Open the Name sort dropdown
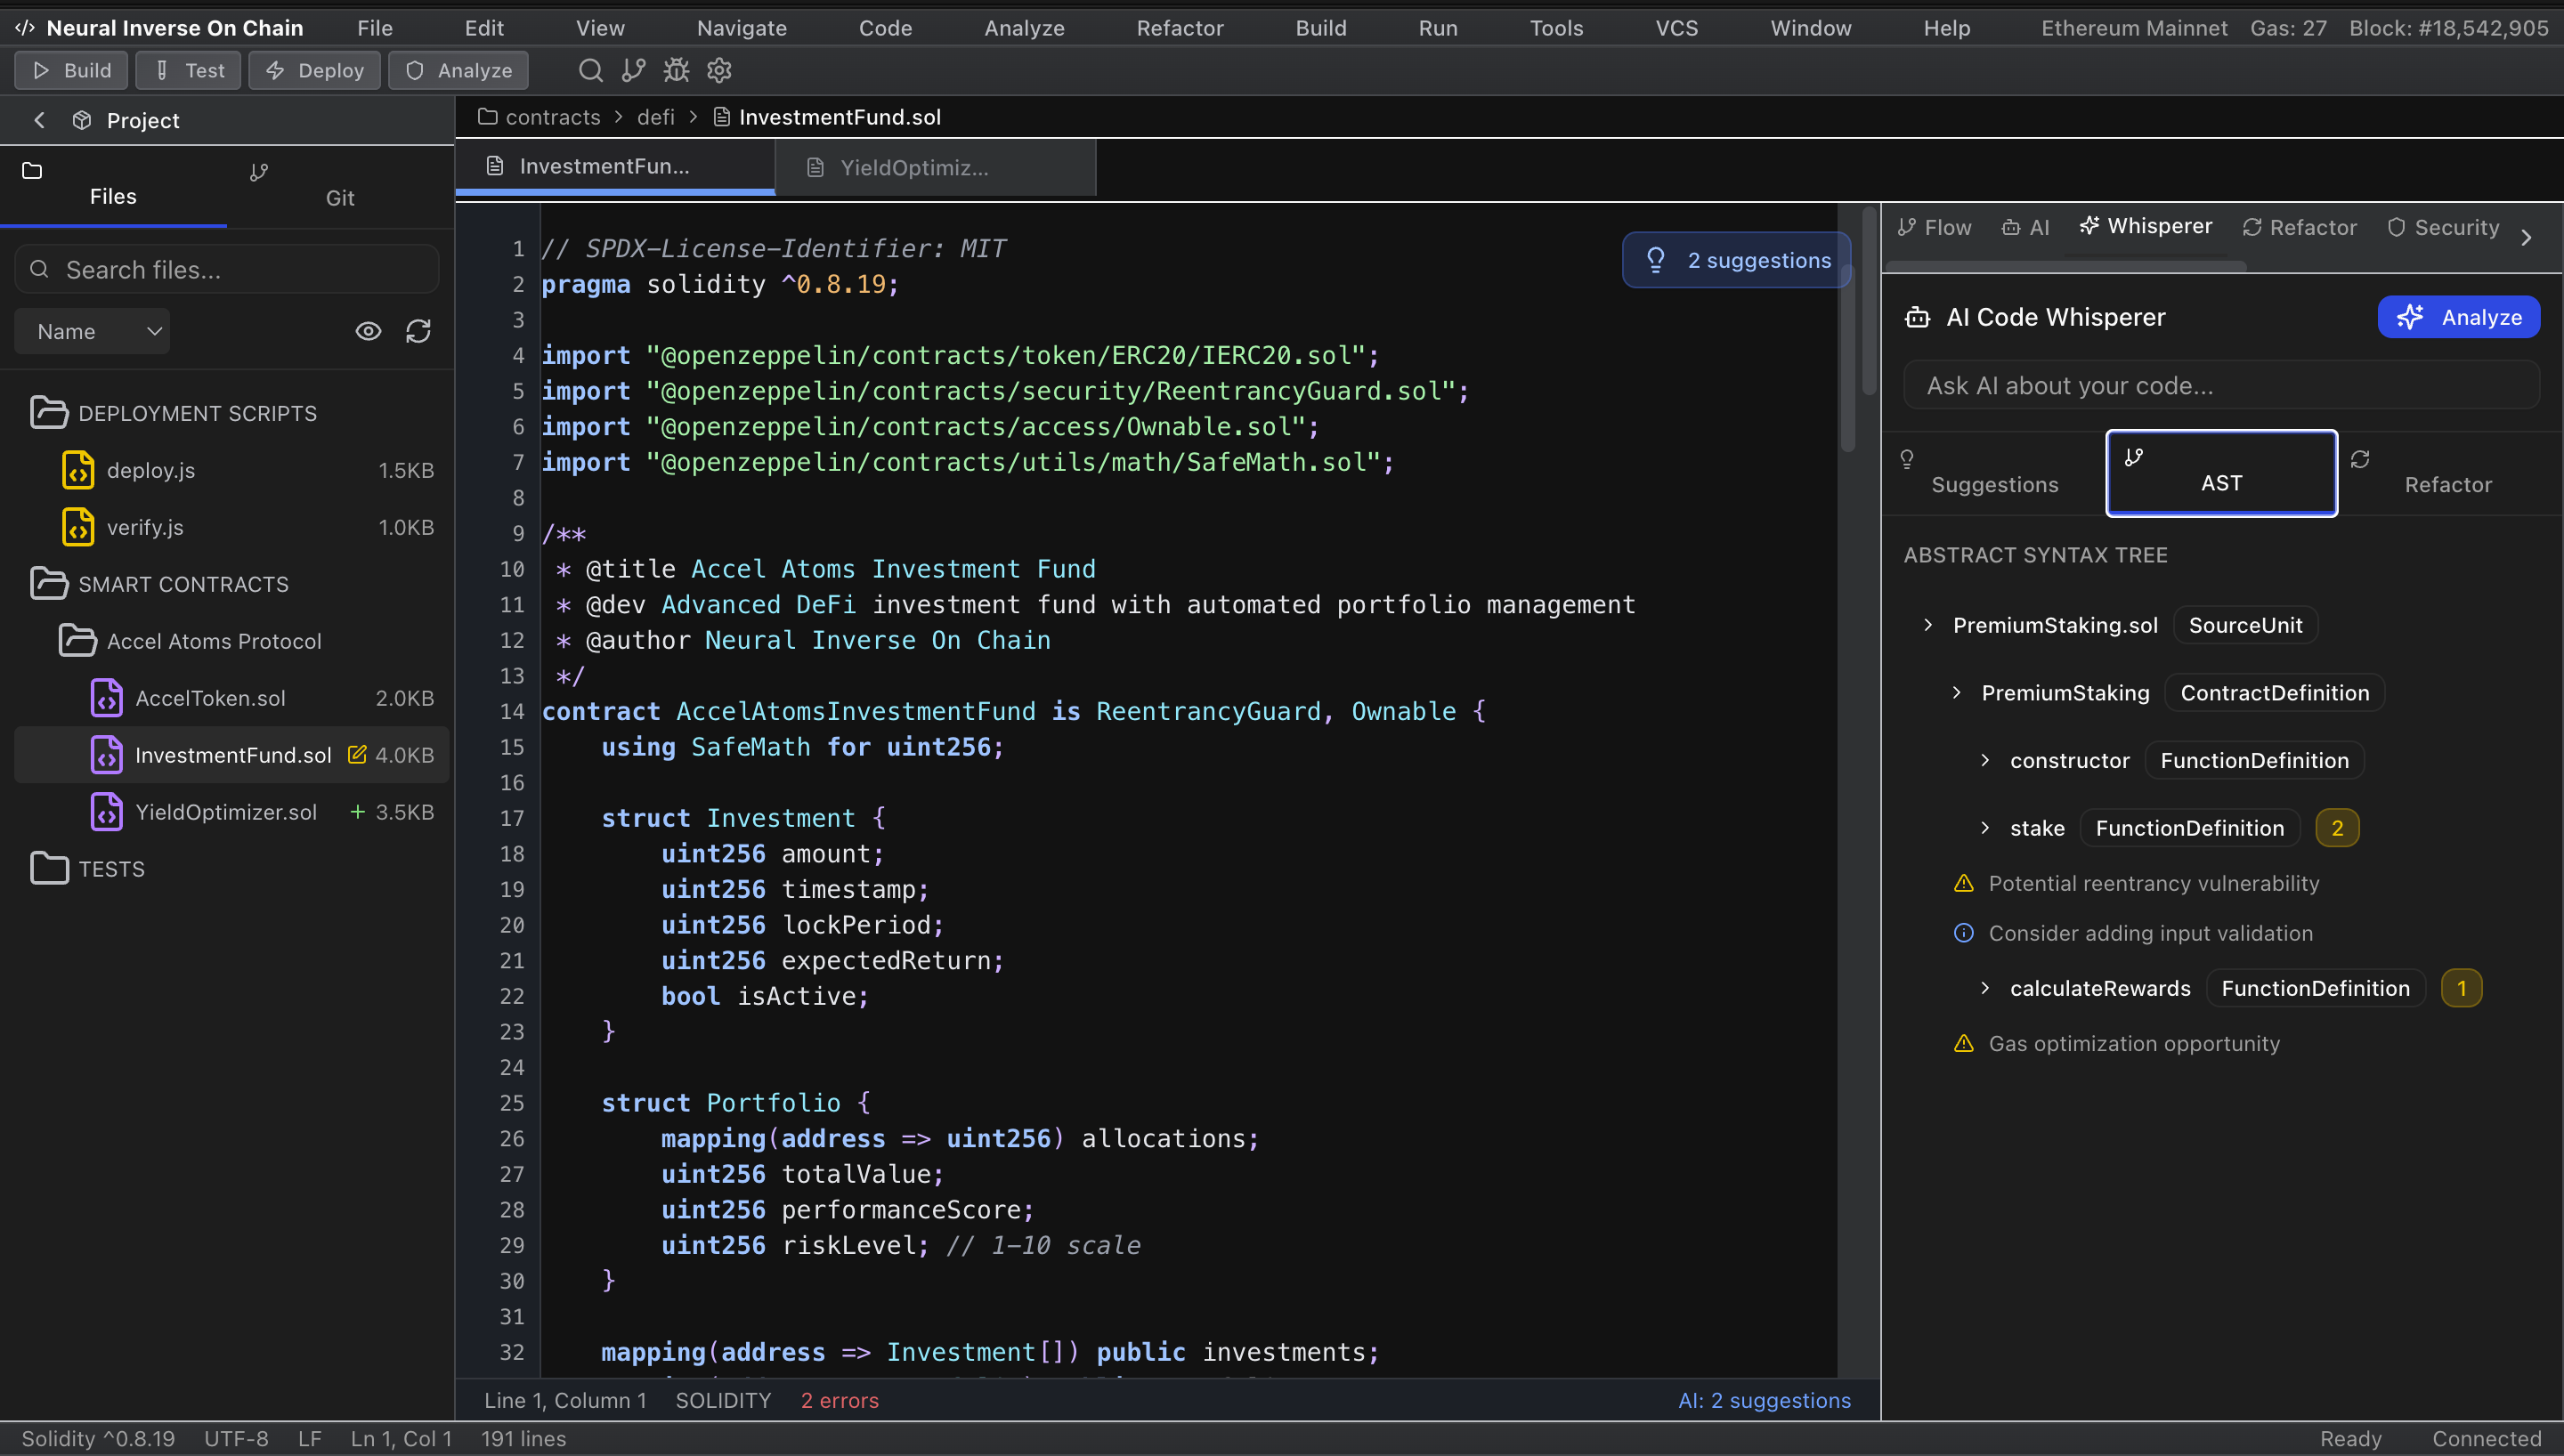Screen dimensions: 2564x1456 pos(93,331)
